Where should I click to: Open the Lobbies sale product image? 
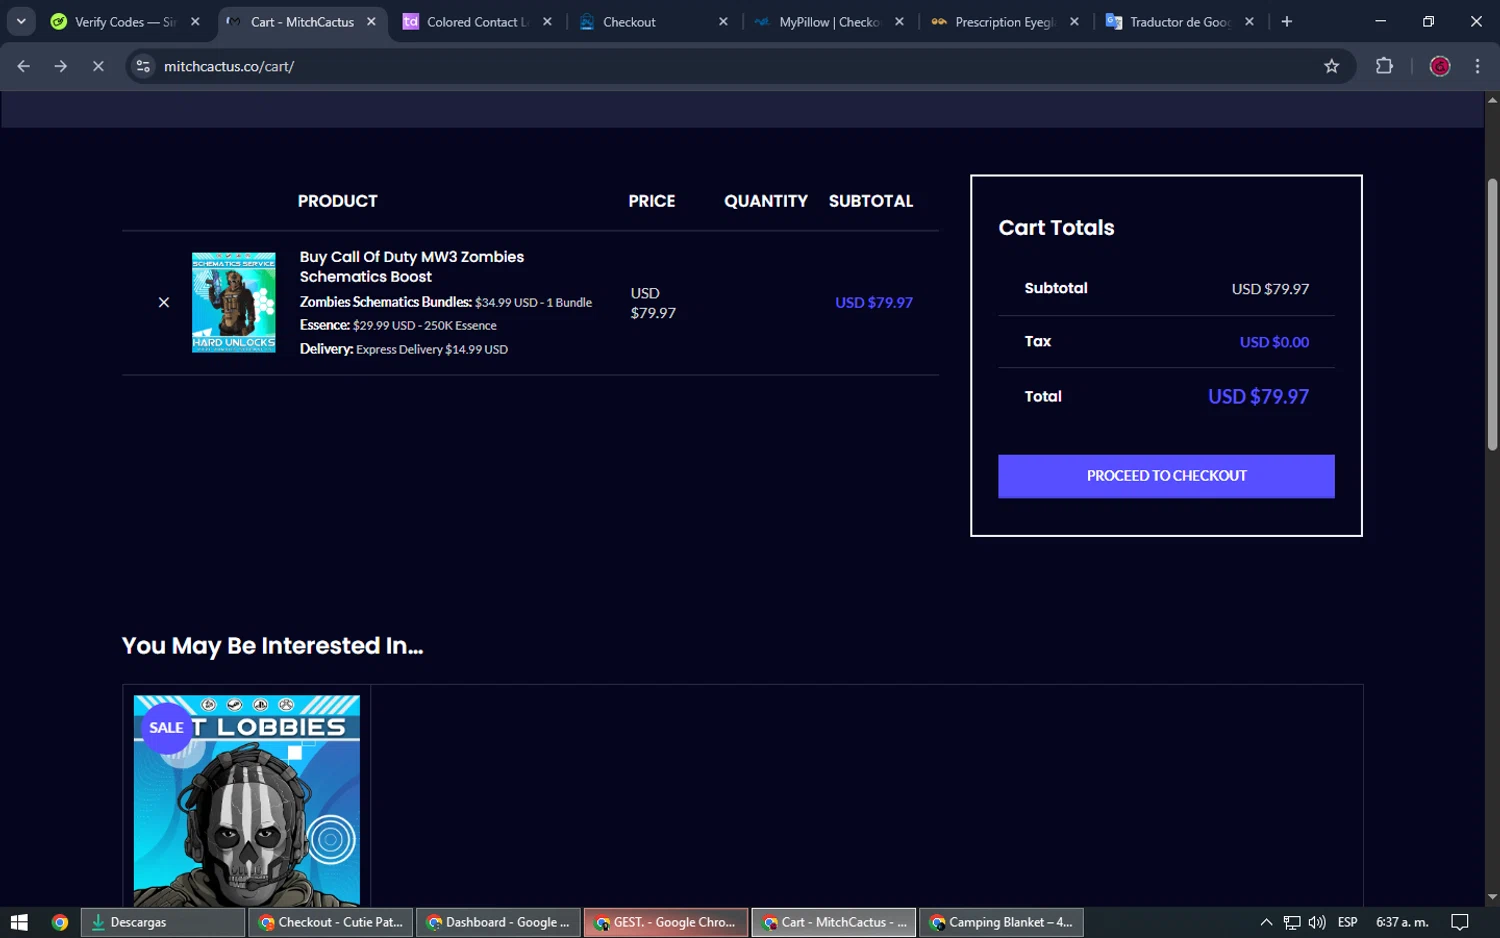(247, 801)
